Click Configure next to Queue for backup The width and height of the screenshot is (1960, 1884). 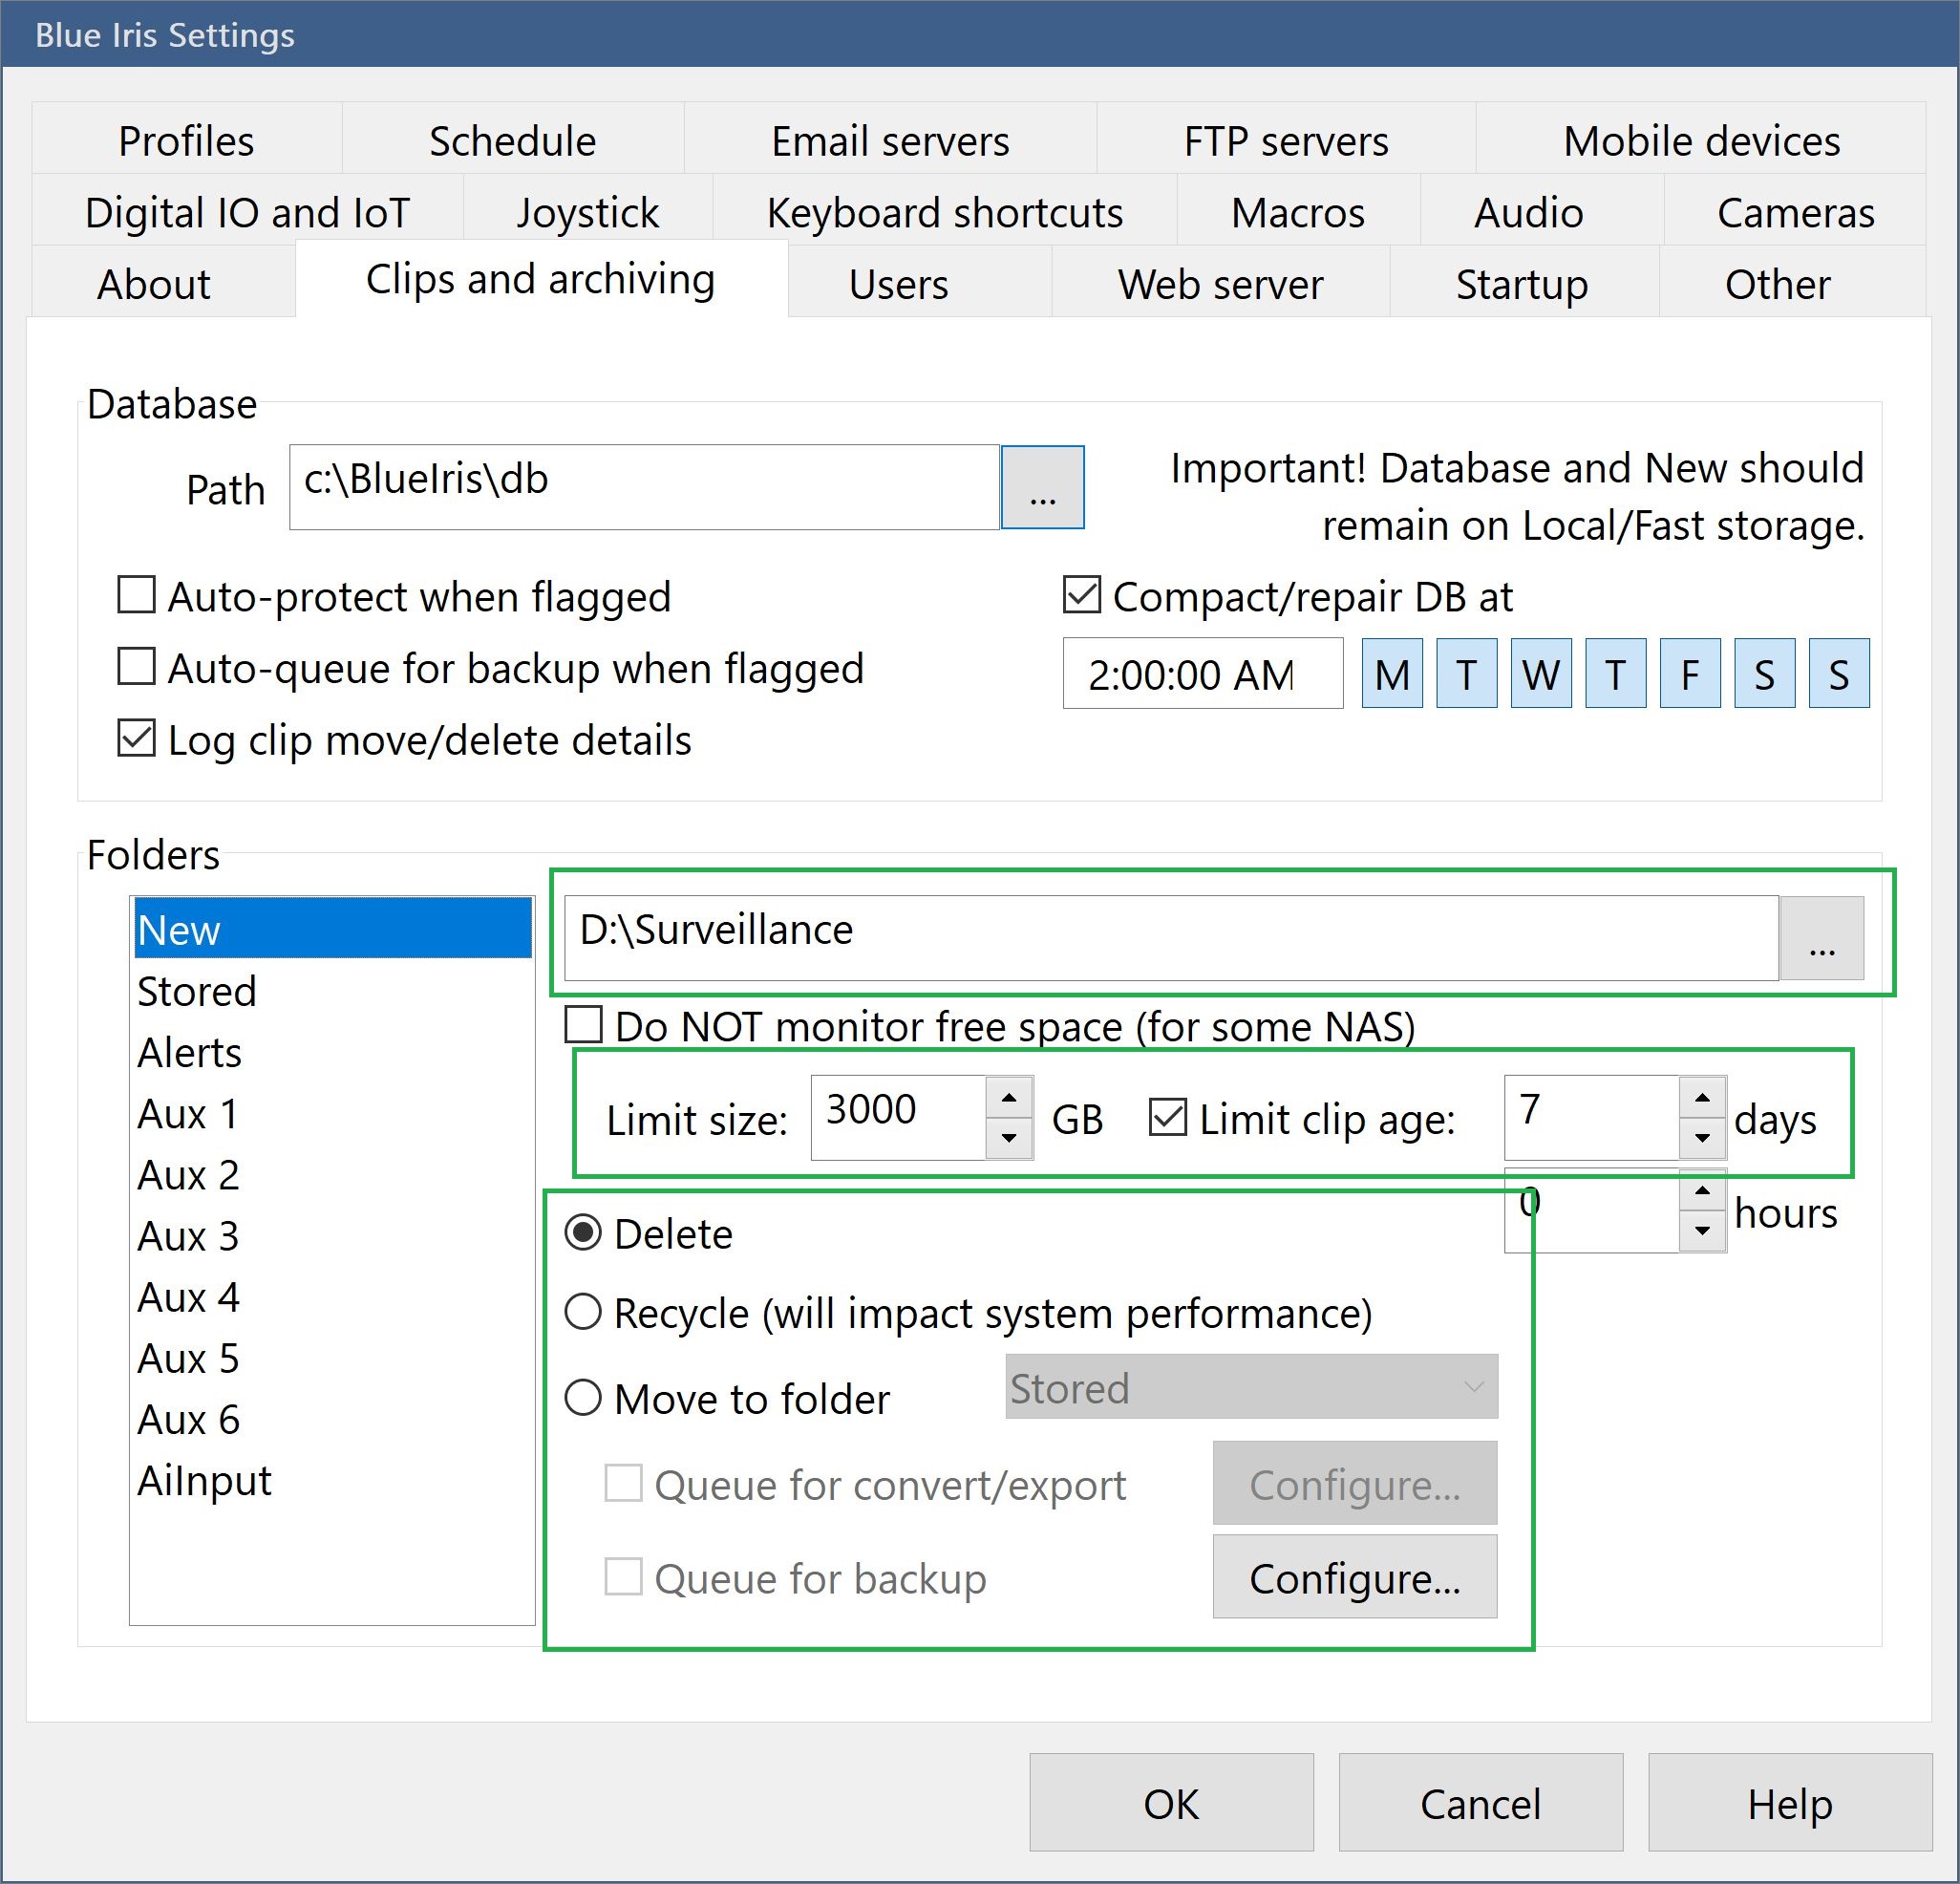coord(1354,1577)
